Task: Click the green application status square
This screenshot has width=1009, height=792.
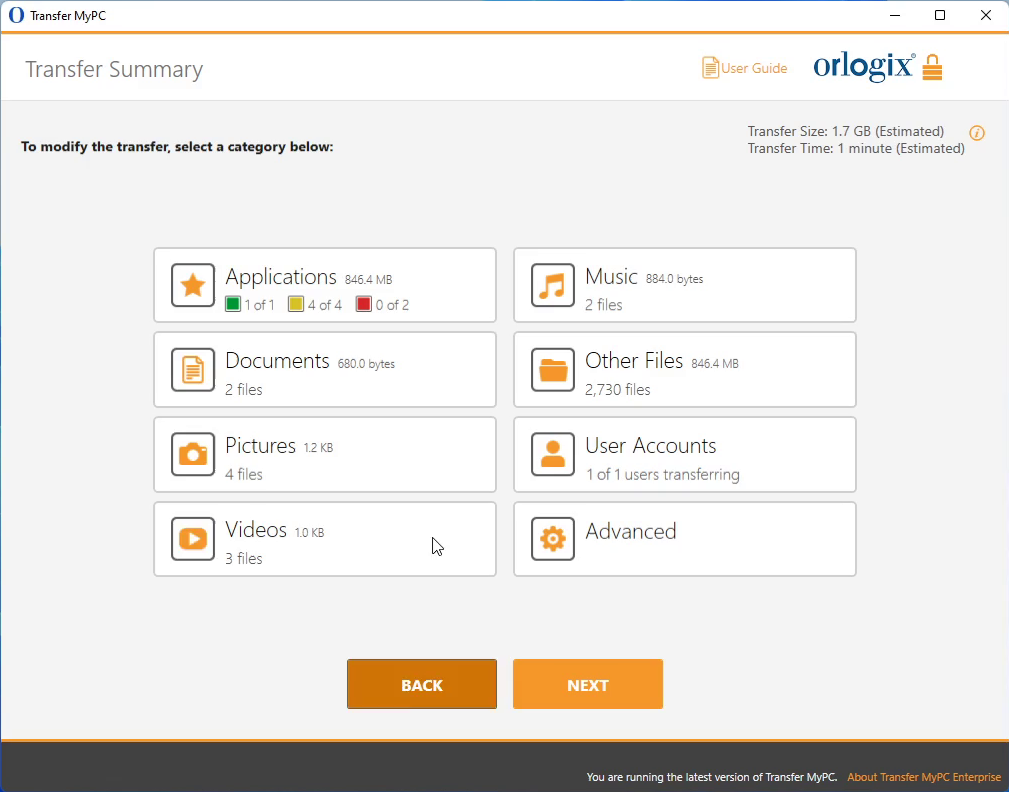Action: click(x=233, y=305)
